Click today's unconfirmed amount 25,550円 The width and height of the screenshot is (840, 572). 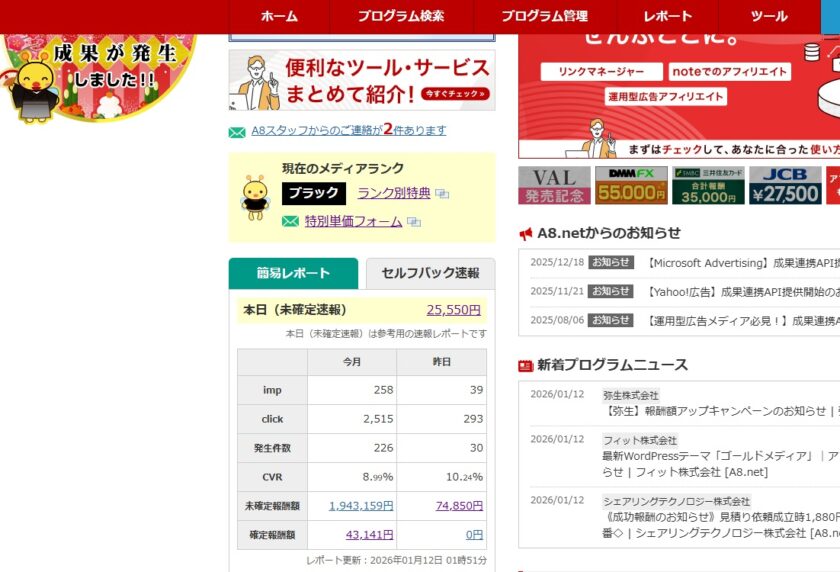[x=453, y=310]
